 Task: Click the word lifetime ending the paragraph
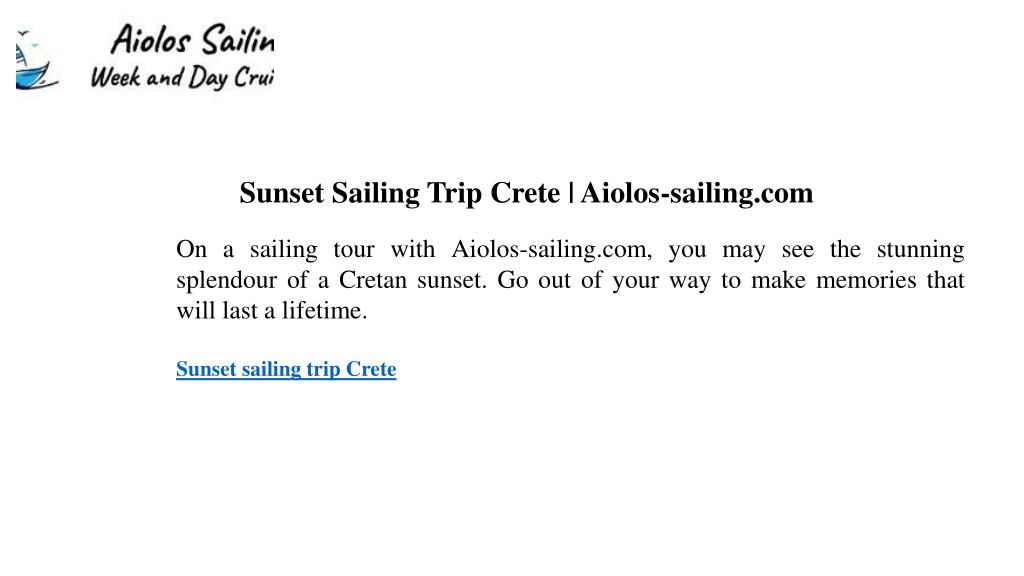coord(325,311)
